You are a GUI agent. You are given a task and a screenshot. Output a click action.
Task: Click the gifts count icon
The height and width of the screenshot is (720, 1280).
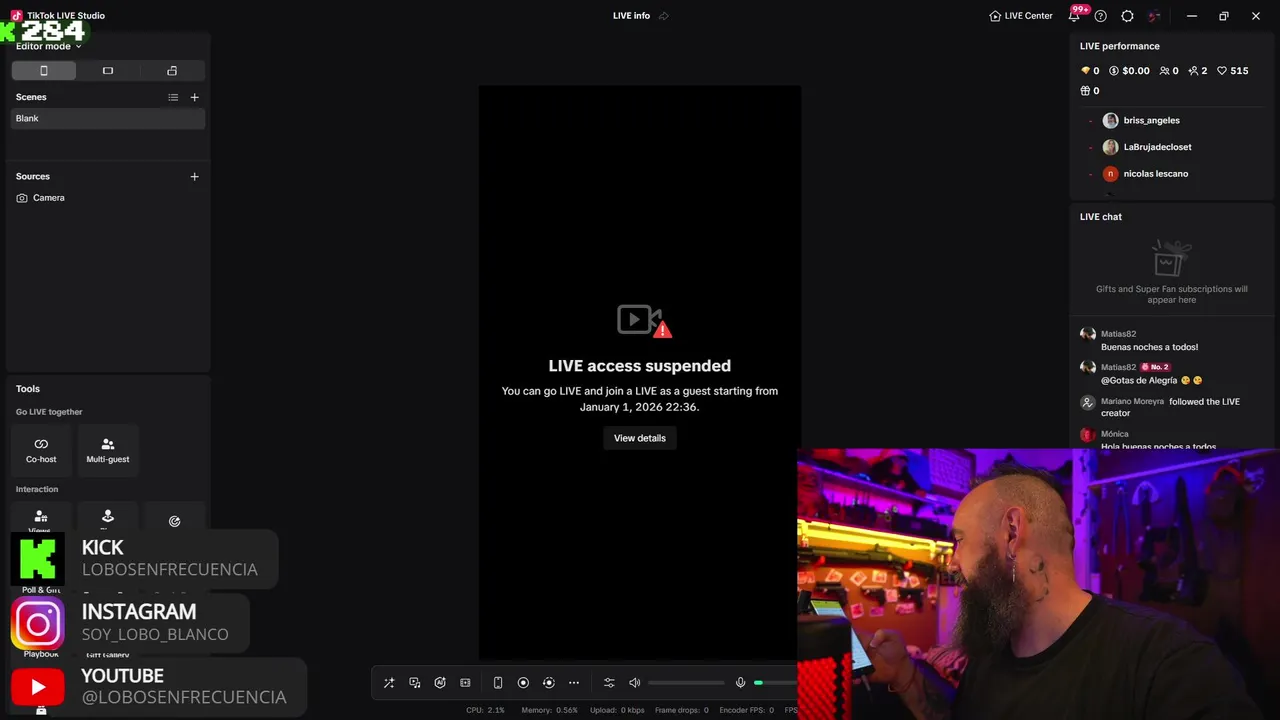pos(1090,91)
